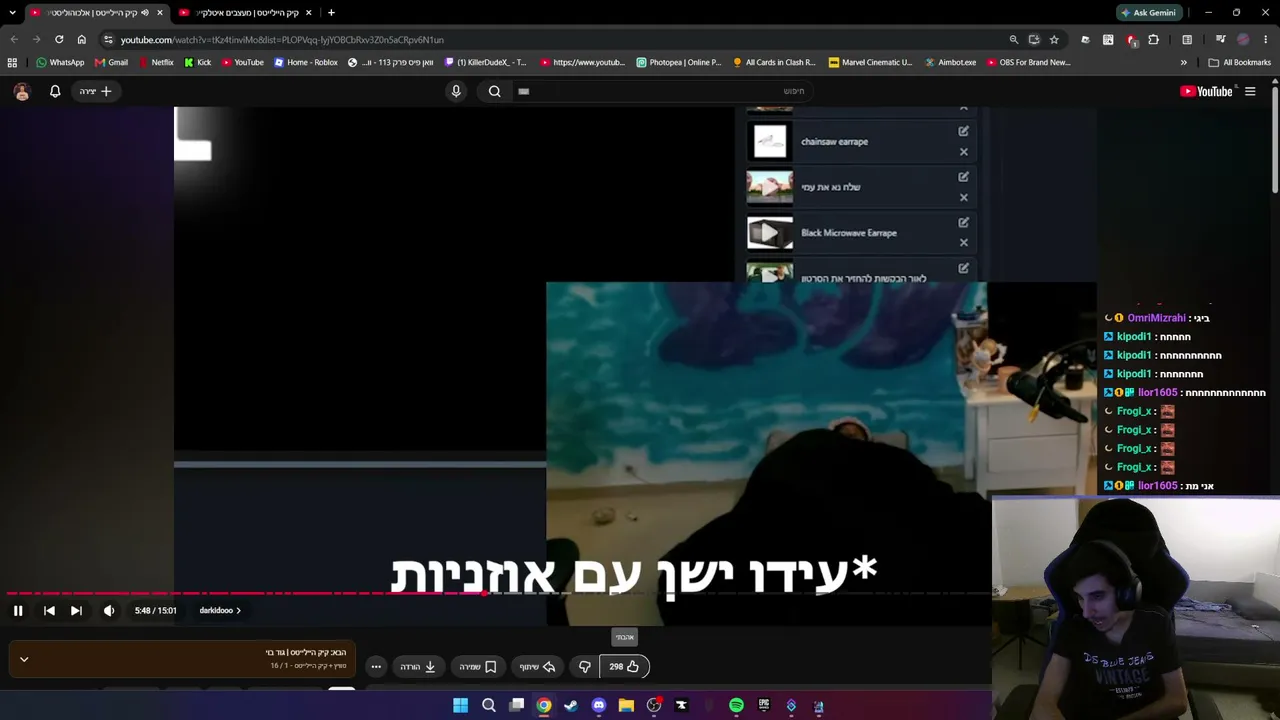This screenshot has width=1280, height=720.
Task: Open the Netflix bookmark
Action: 156,62
